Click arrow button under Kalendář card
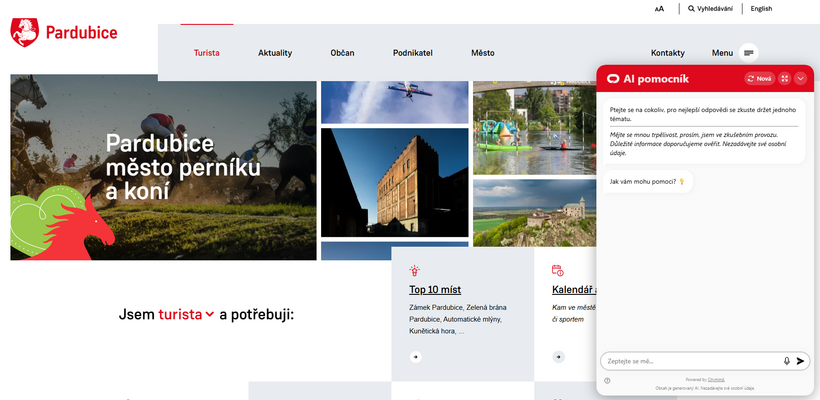This screenshot has width=820, height=400. 559,357
